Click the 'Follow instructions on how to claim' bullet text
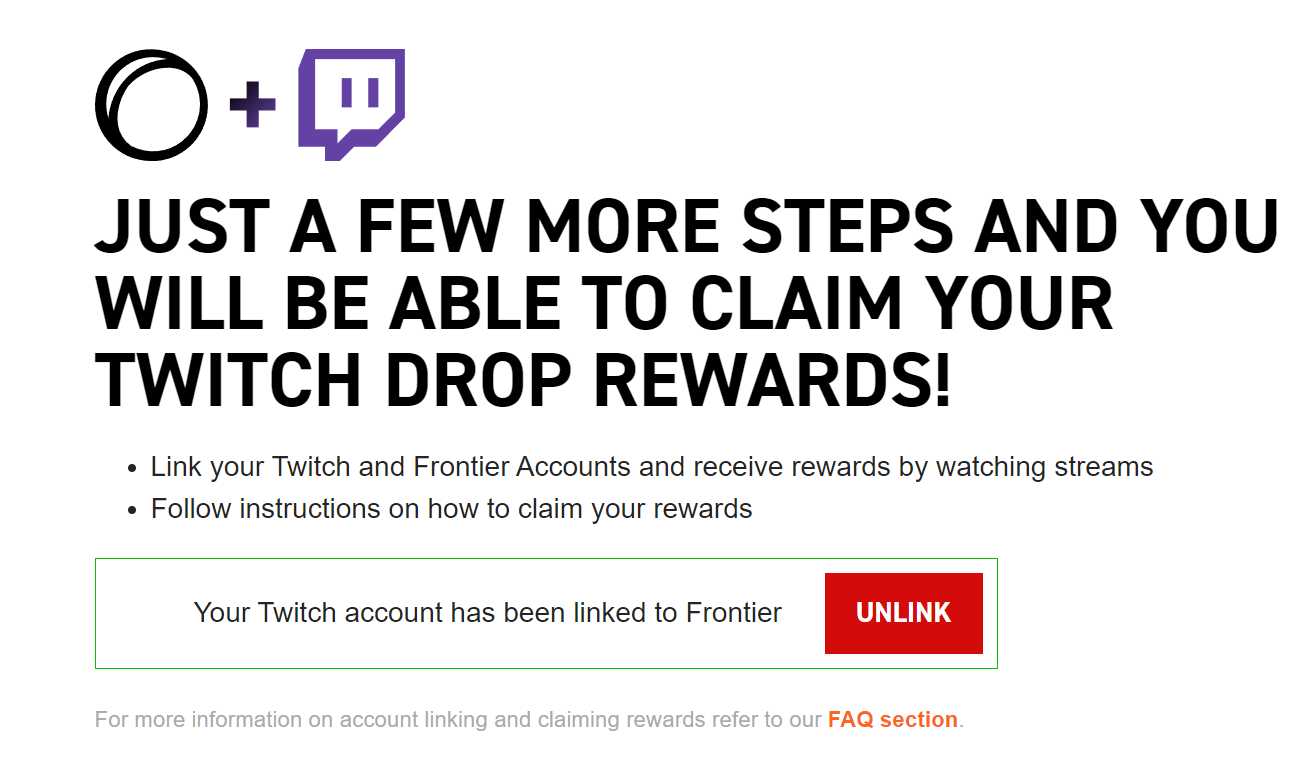This screenshot has width=1294, height=764. [x=451, y=509]
